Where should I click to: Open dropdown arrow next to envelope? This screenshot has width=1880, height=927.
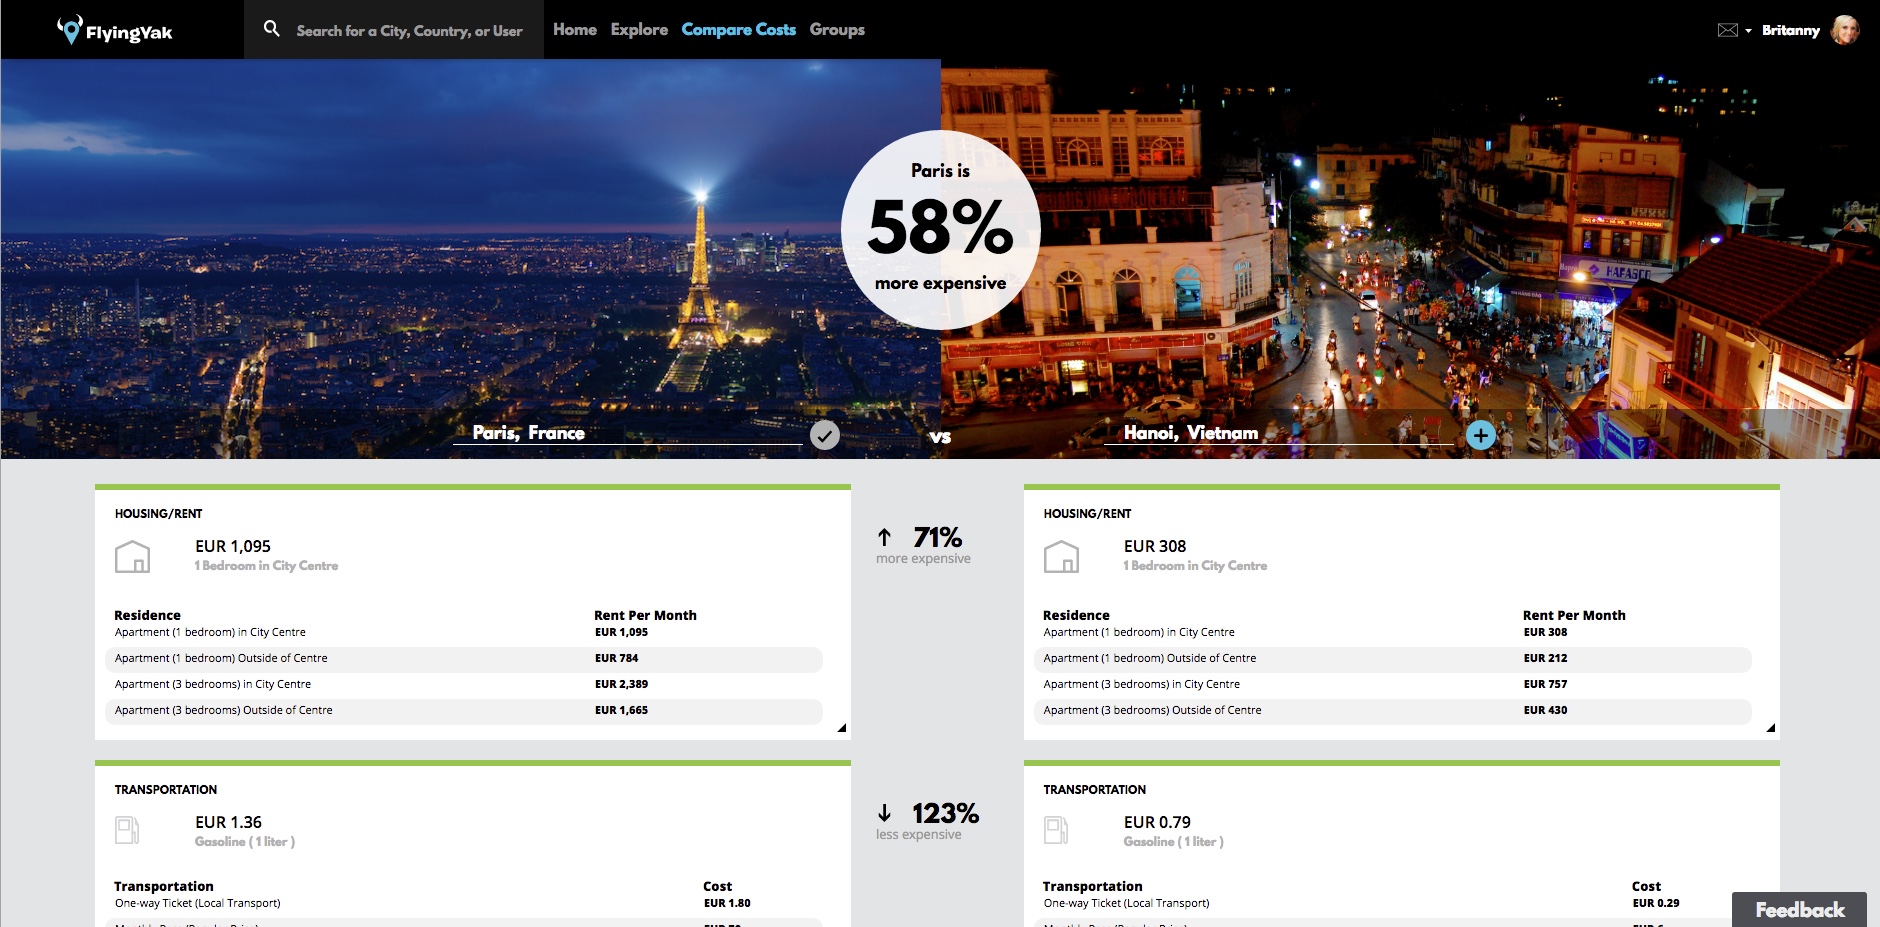tap(1748, 31)
